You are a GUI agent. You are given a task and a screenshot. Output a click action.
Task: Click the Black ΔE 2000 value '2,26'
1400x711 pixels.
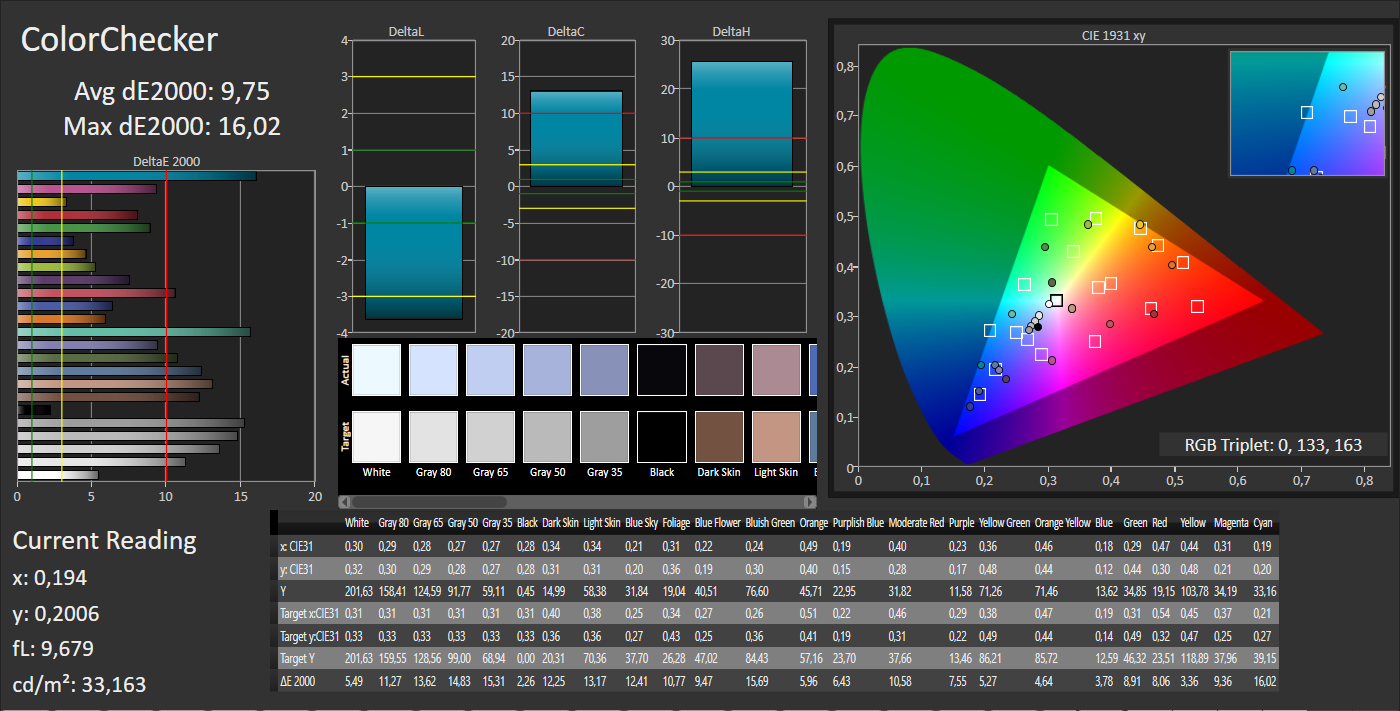coord(527,682)
